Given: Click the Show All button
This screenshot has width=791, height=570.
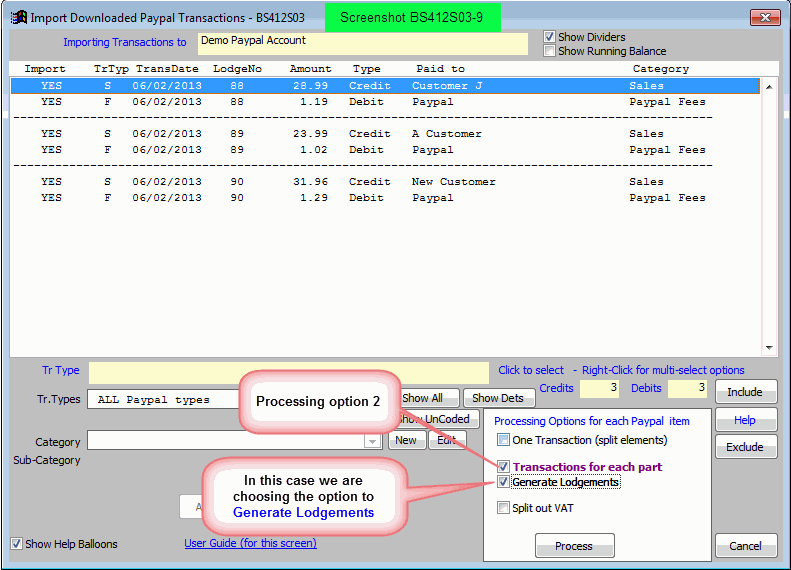Looking at the screenshot, I should click(430, 398).
